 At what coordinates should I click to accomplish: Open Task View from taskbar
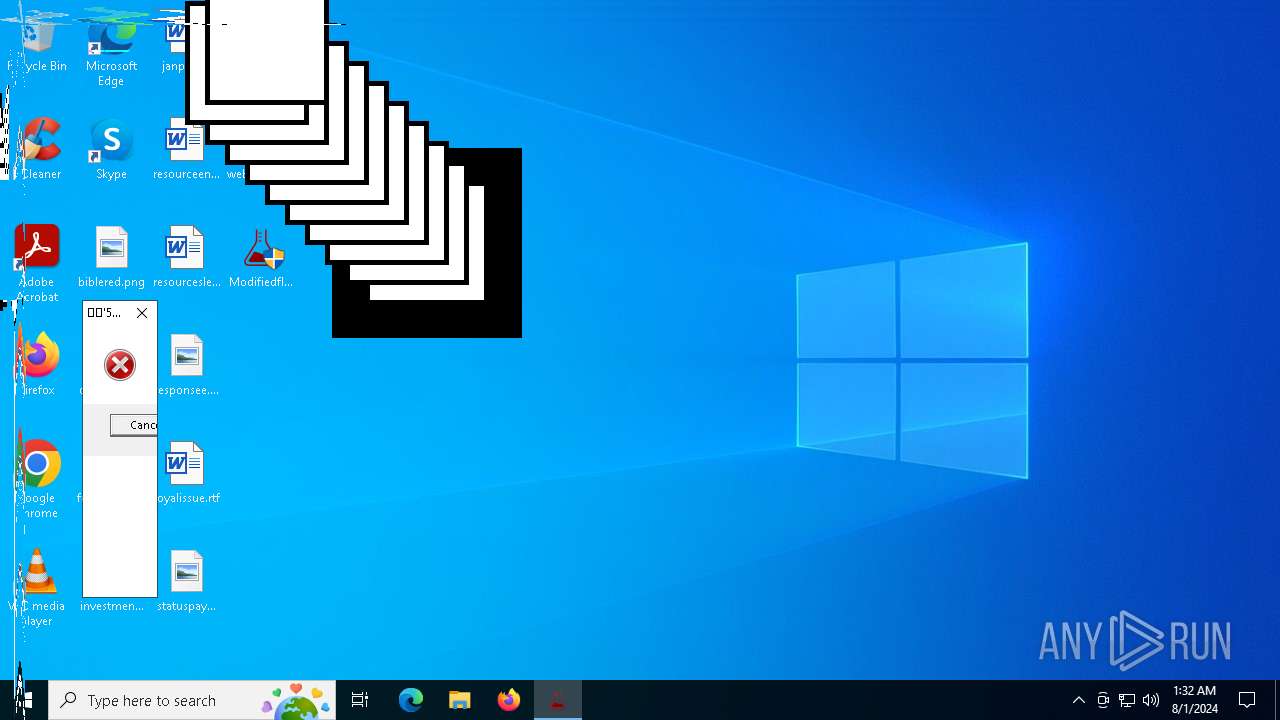coord(360,700)
